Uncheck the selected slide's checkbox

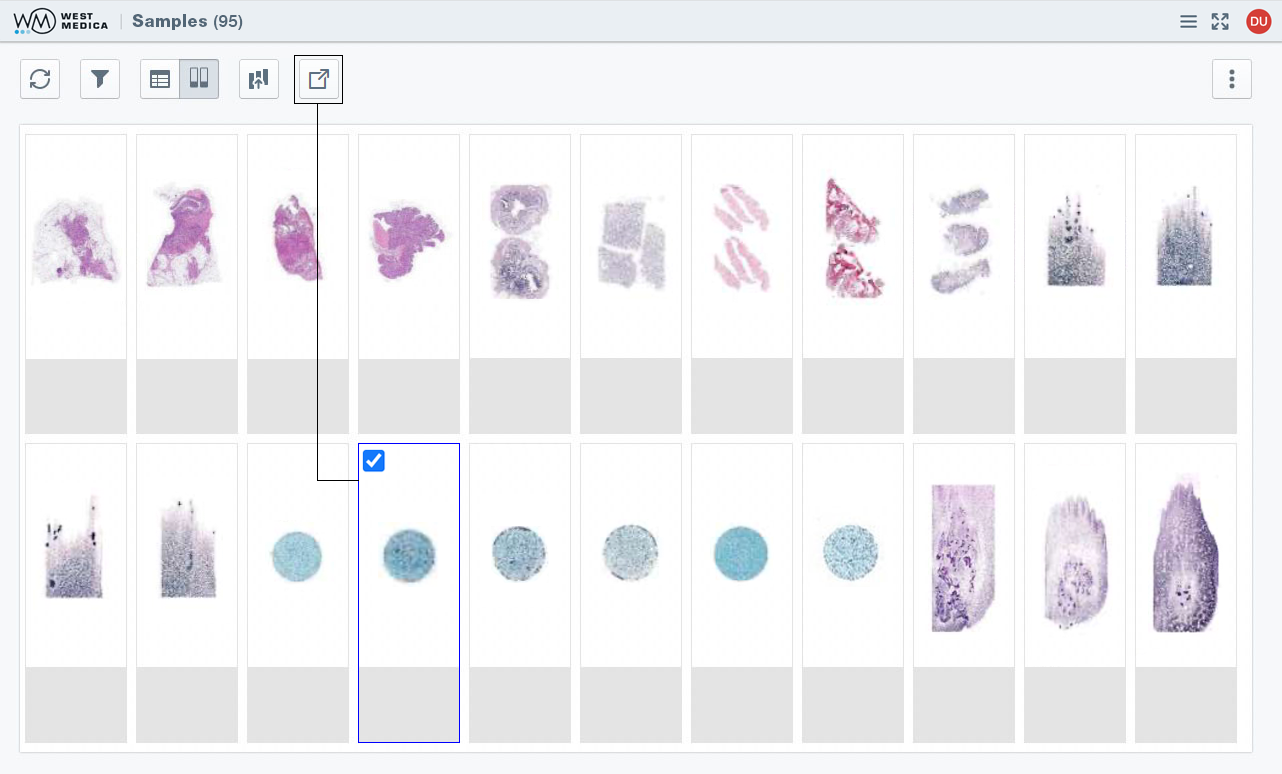coord(374,460)
